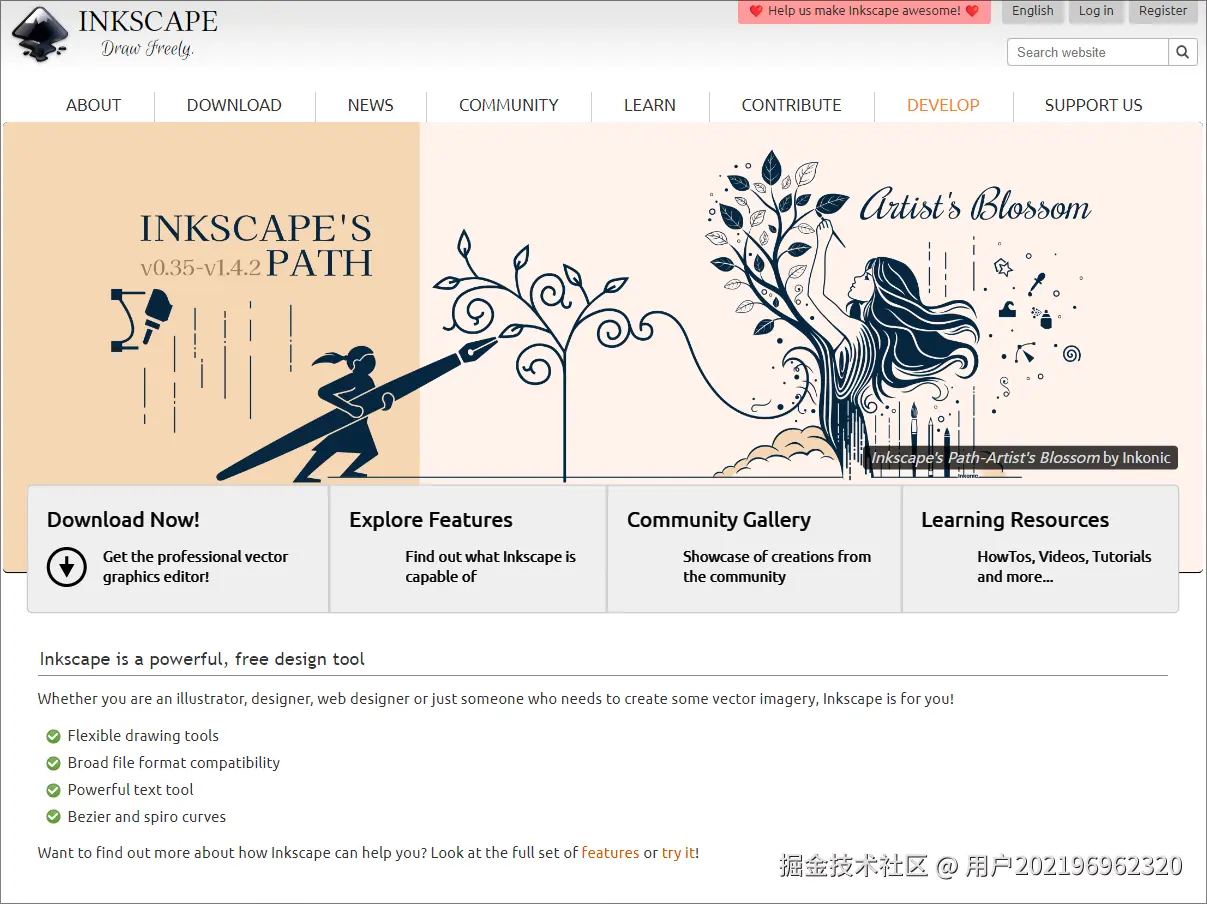Open the ABOUT menu

click(93, 105)
